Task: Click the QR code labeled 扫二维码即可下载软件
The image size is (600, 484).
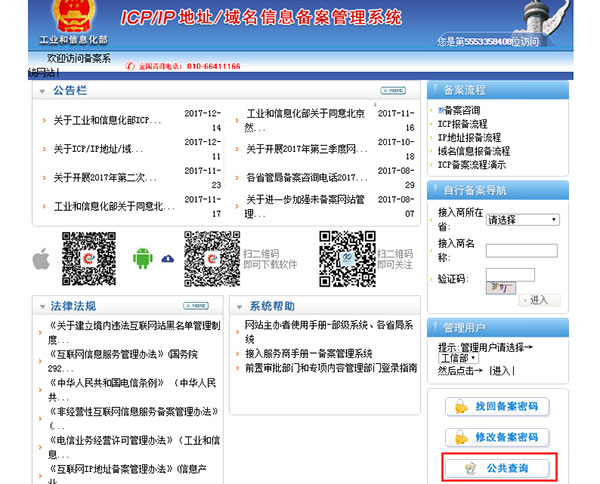Action: (212, 259)
